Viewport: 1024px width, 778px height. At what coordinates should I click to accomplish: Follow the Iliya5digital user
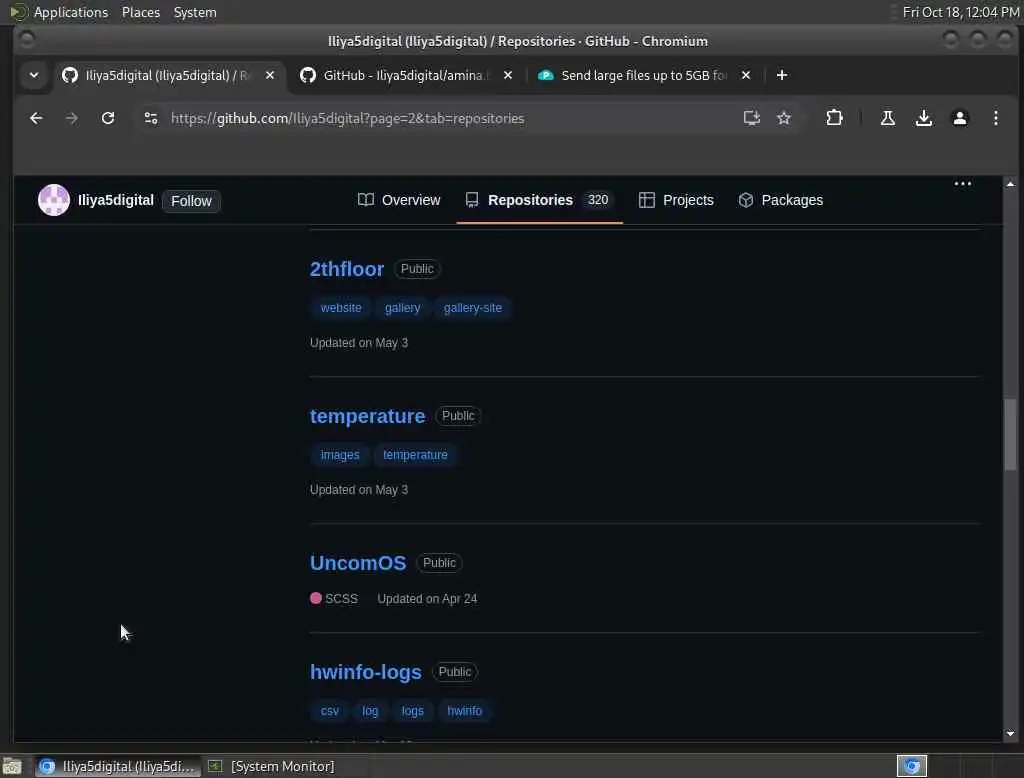coord(191,201)
